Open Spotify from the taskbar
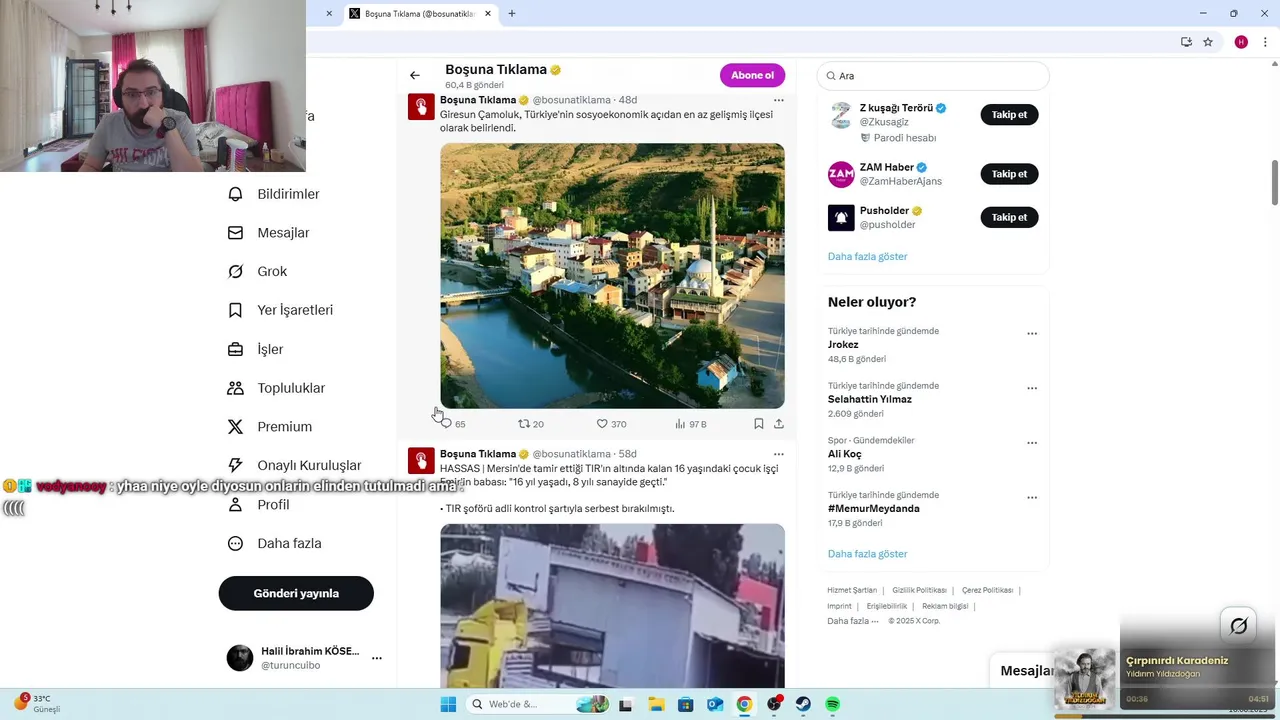 832,704
